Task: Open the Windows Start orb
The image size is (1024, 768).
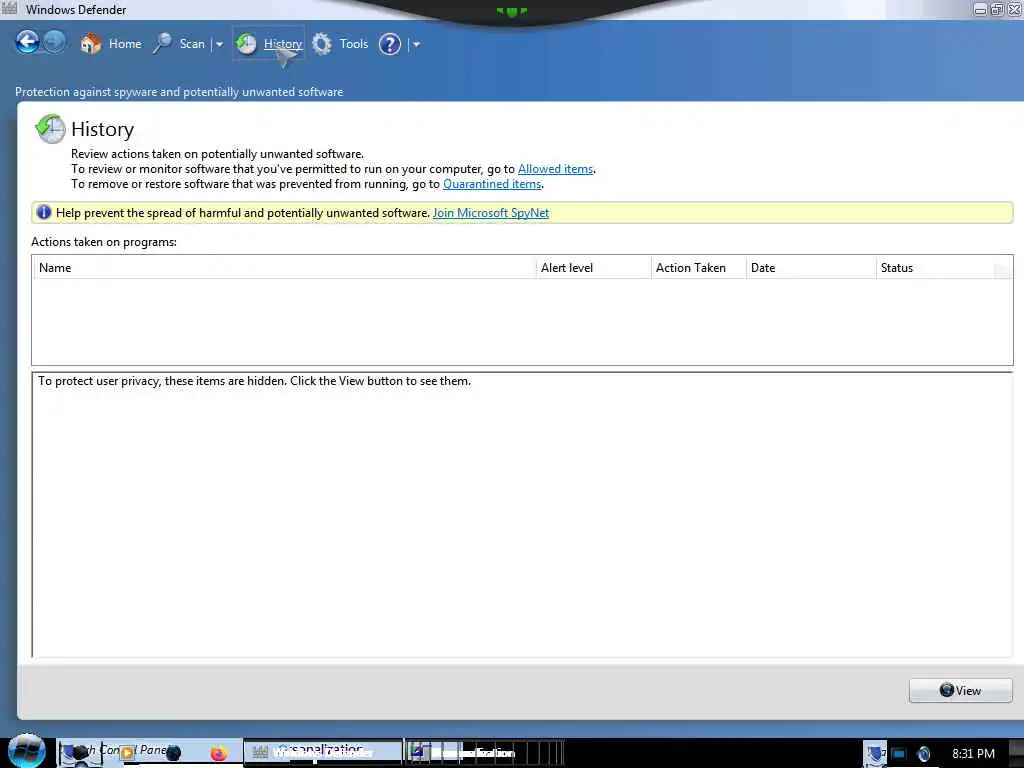Action: click(x=26, y=751)
